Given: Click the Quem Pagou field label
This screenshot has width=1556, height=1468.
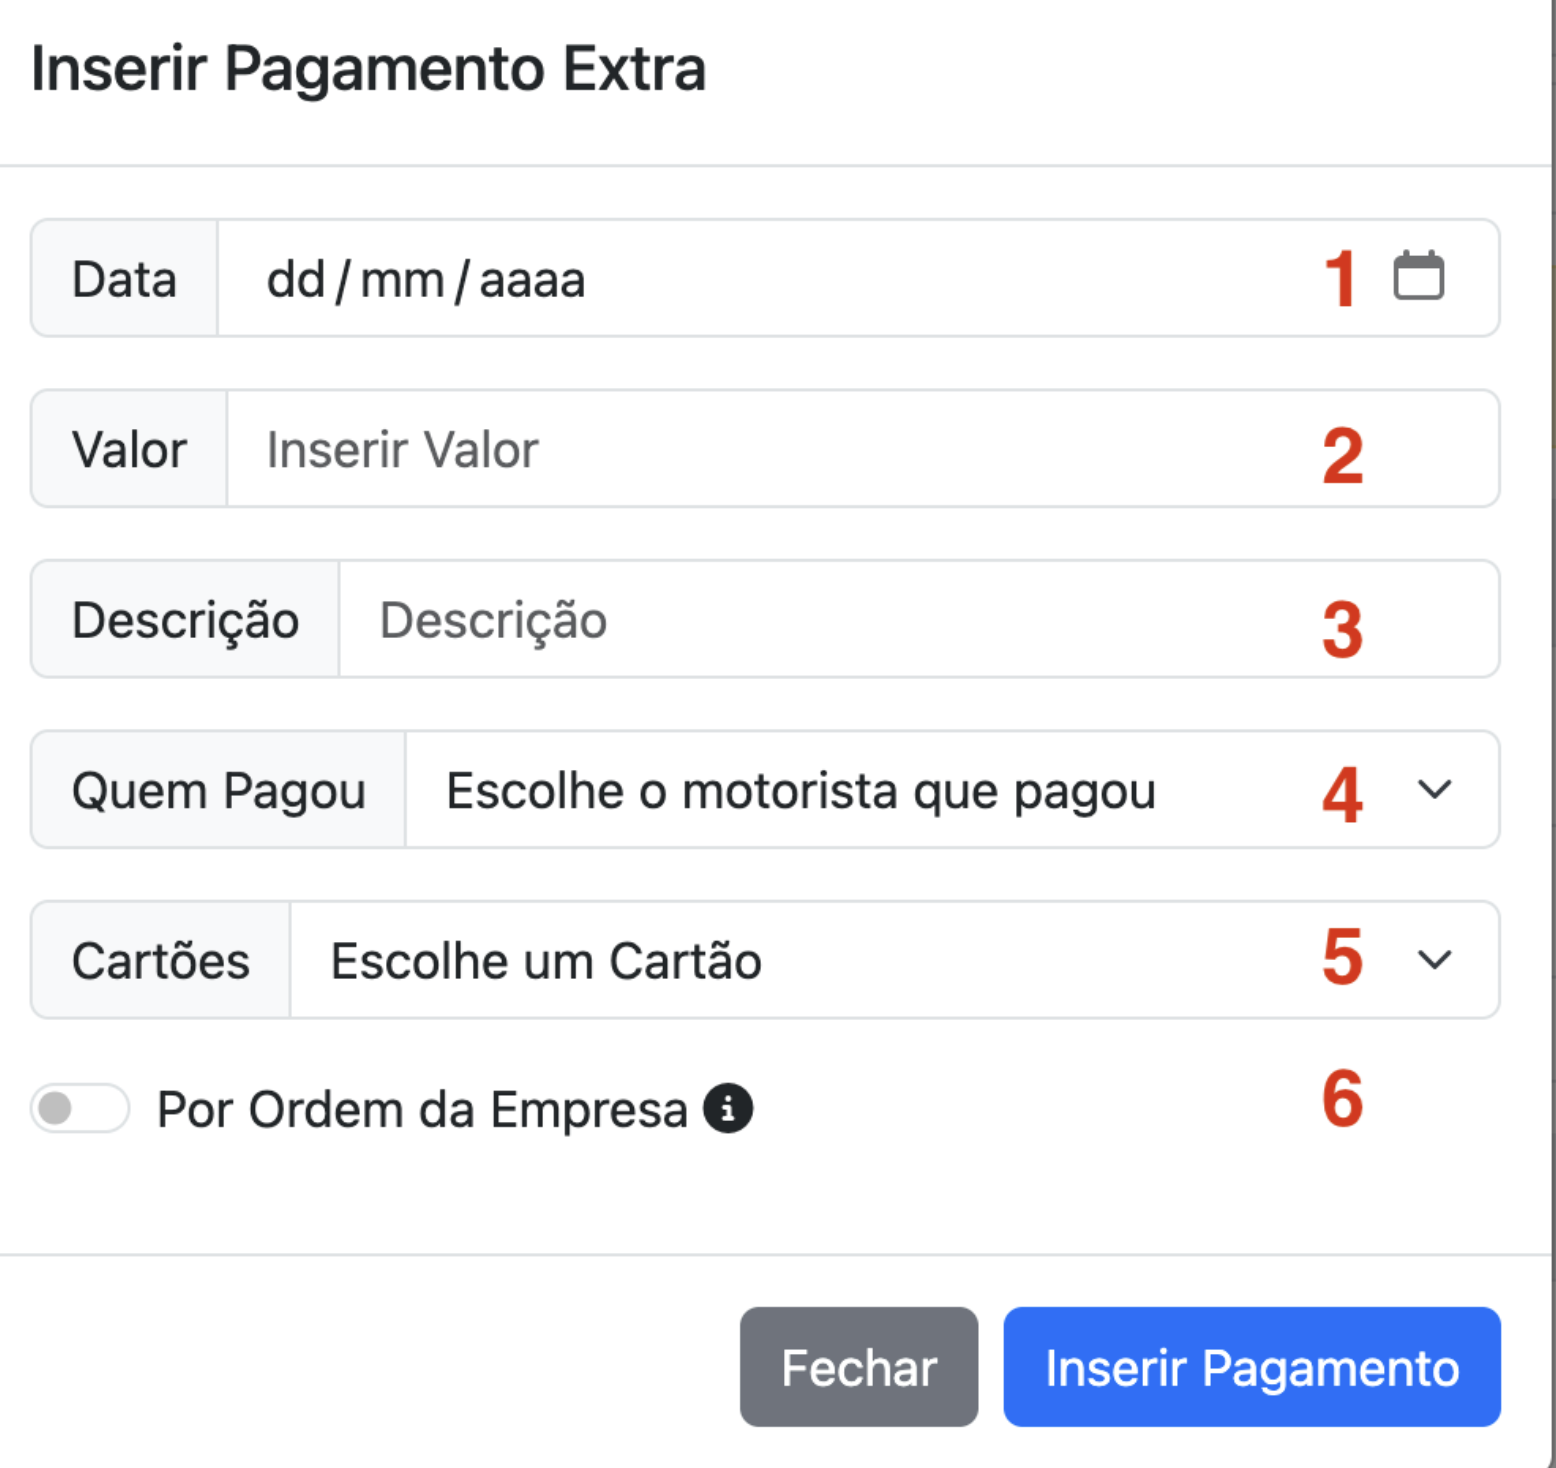Looking at the screenshot, I should point(218,790).
